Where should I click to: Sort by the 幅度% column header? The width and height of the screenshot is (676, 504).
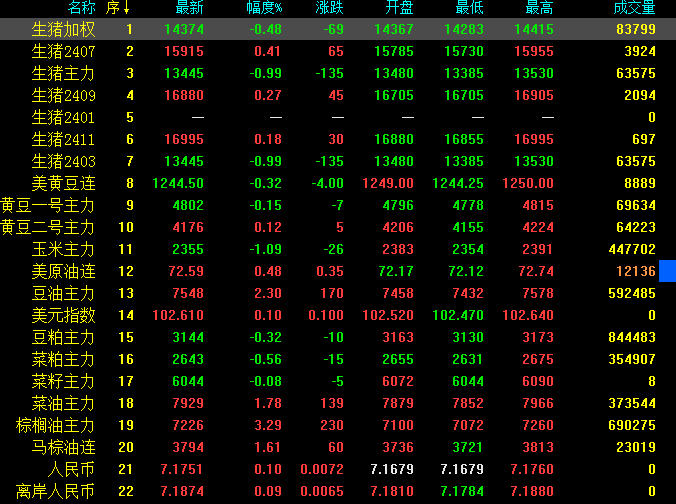[264, 7]
